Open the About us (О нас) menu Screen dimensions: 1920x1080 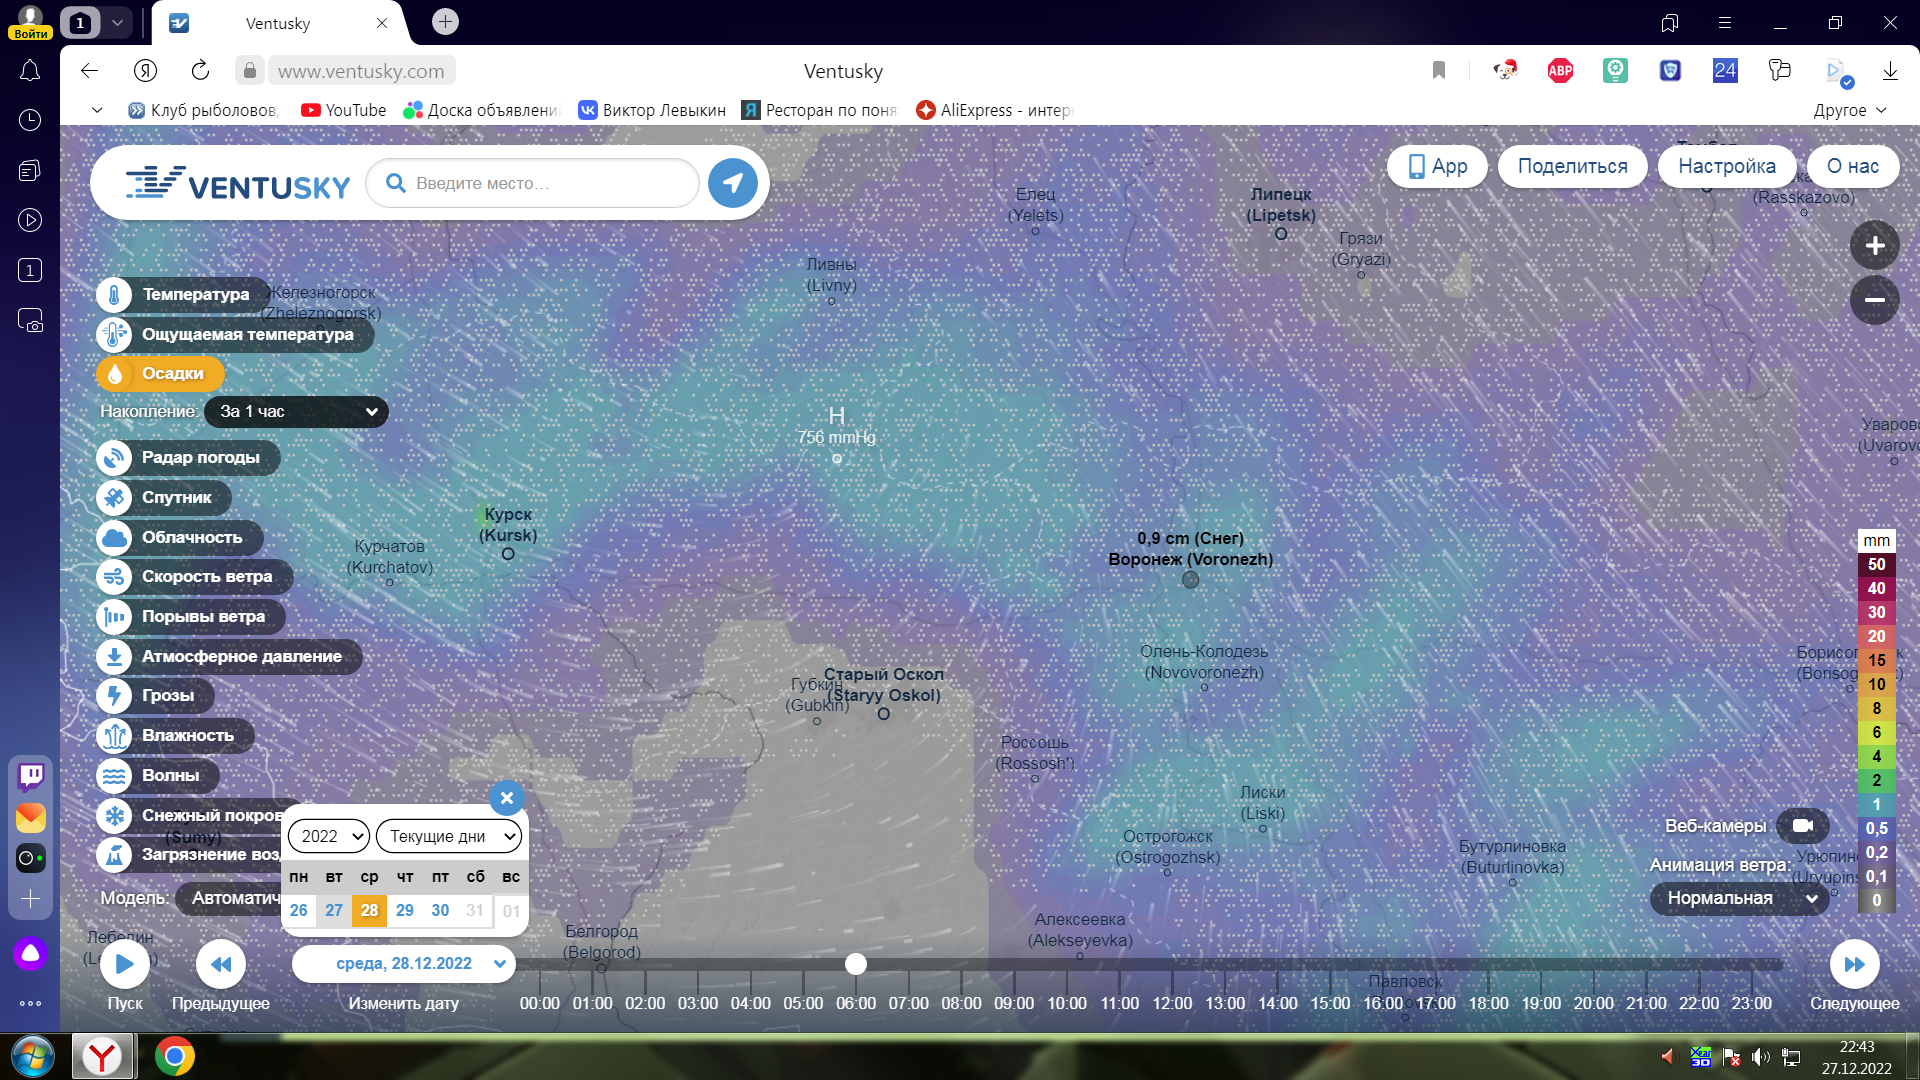tap(1852, 166)
